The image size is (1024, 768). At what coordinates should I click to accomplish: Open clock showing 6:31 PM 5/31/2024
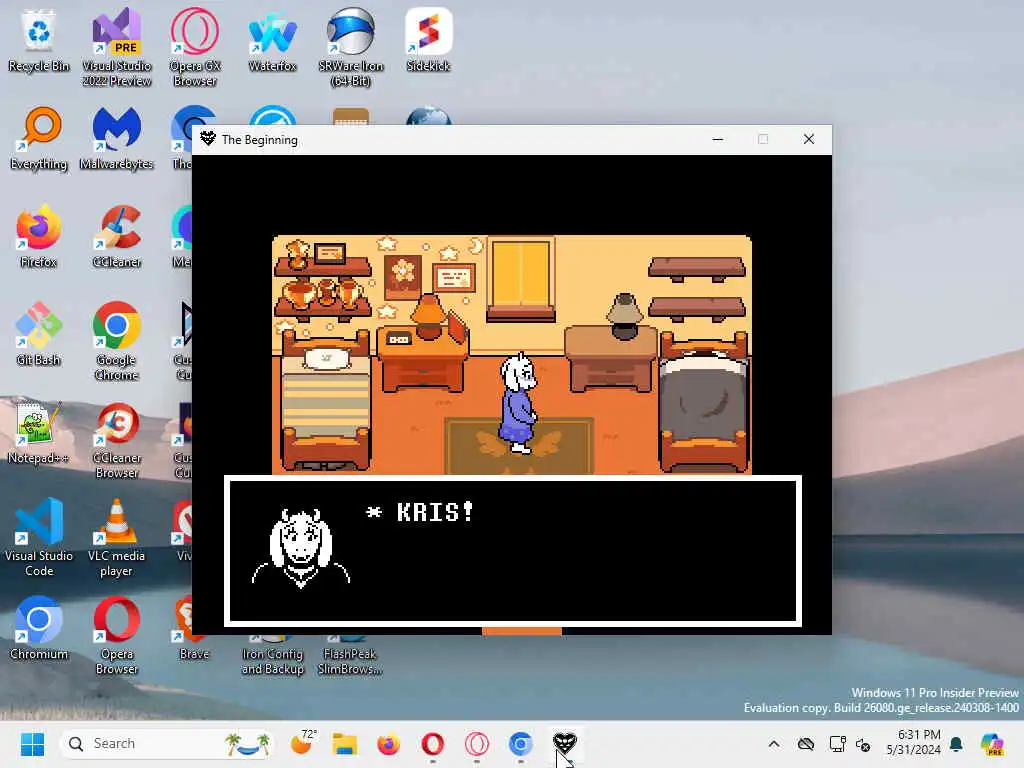point(914,743)
